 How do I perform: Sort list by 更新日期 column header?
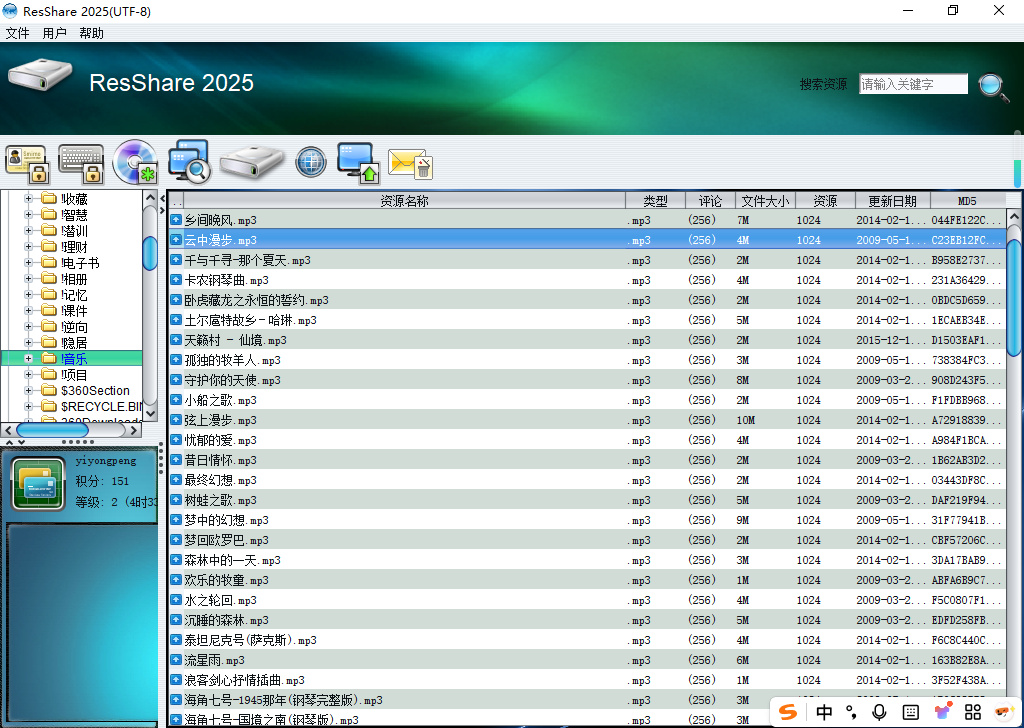(892, 201)
